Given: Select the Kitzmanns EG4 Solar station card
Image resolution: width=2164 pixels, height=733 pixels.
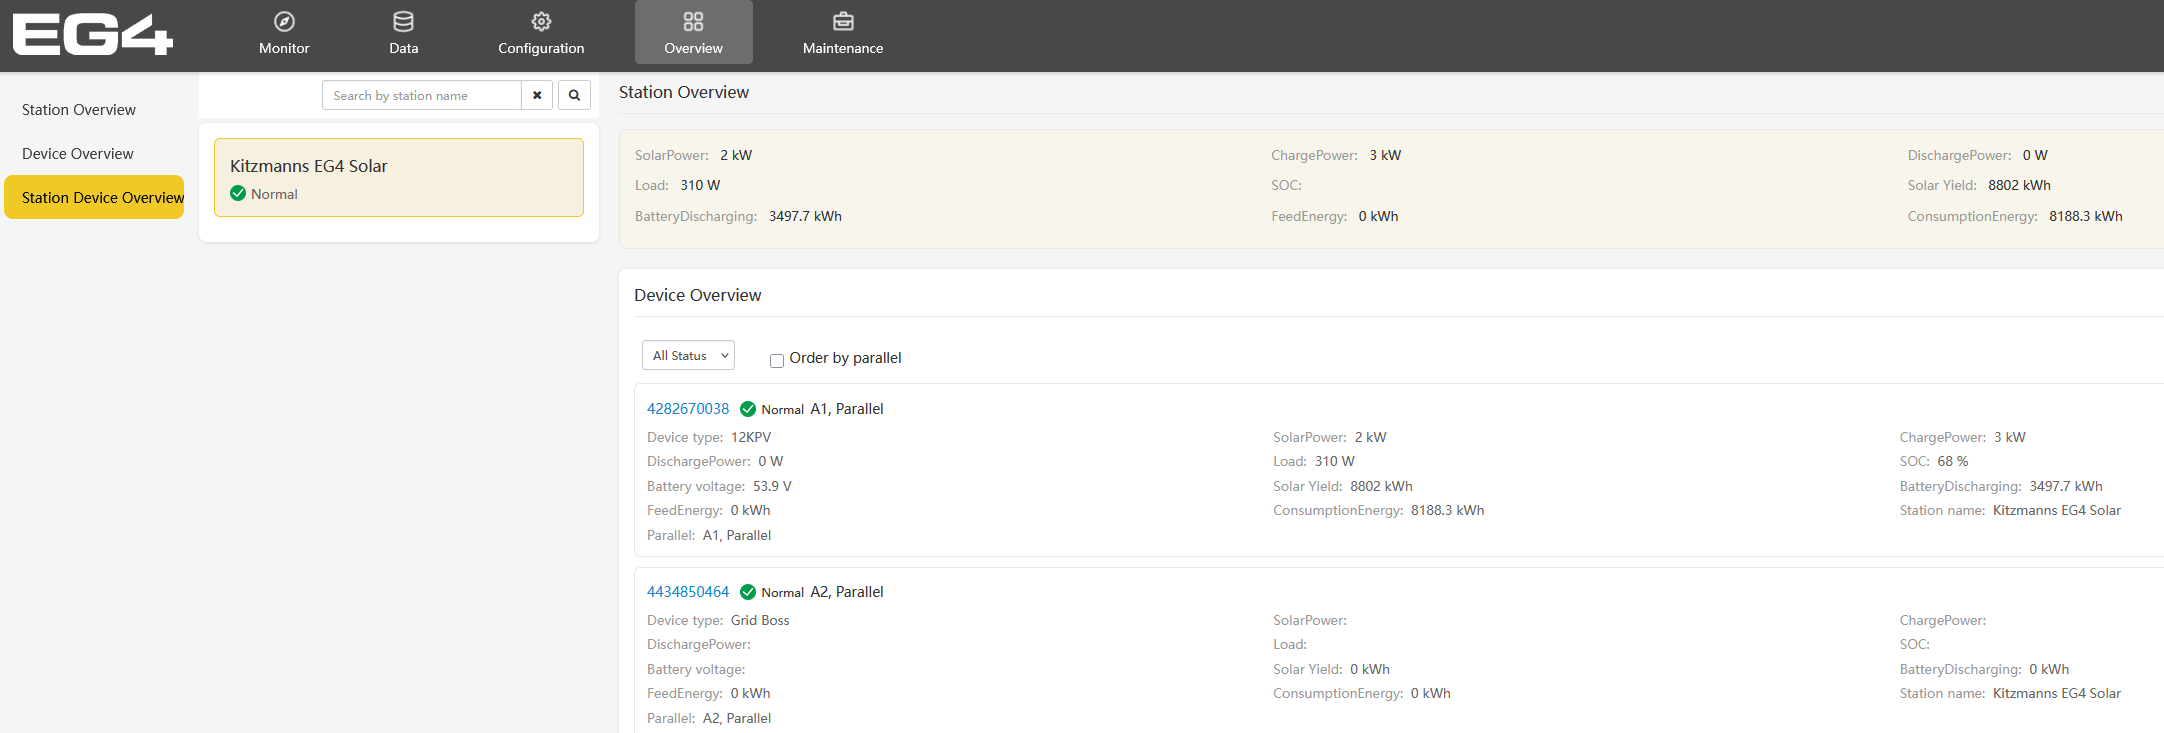Looking at the screenshot, I should 399,177.
